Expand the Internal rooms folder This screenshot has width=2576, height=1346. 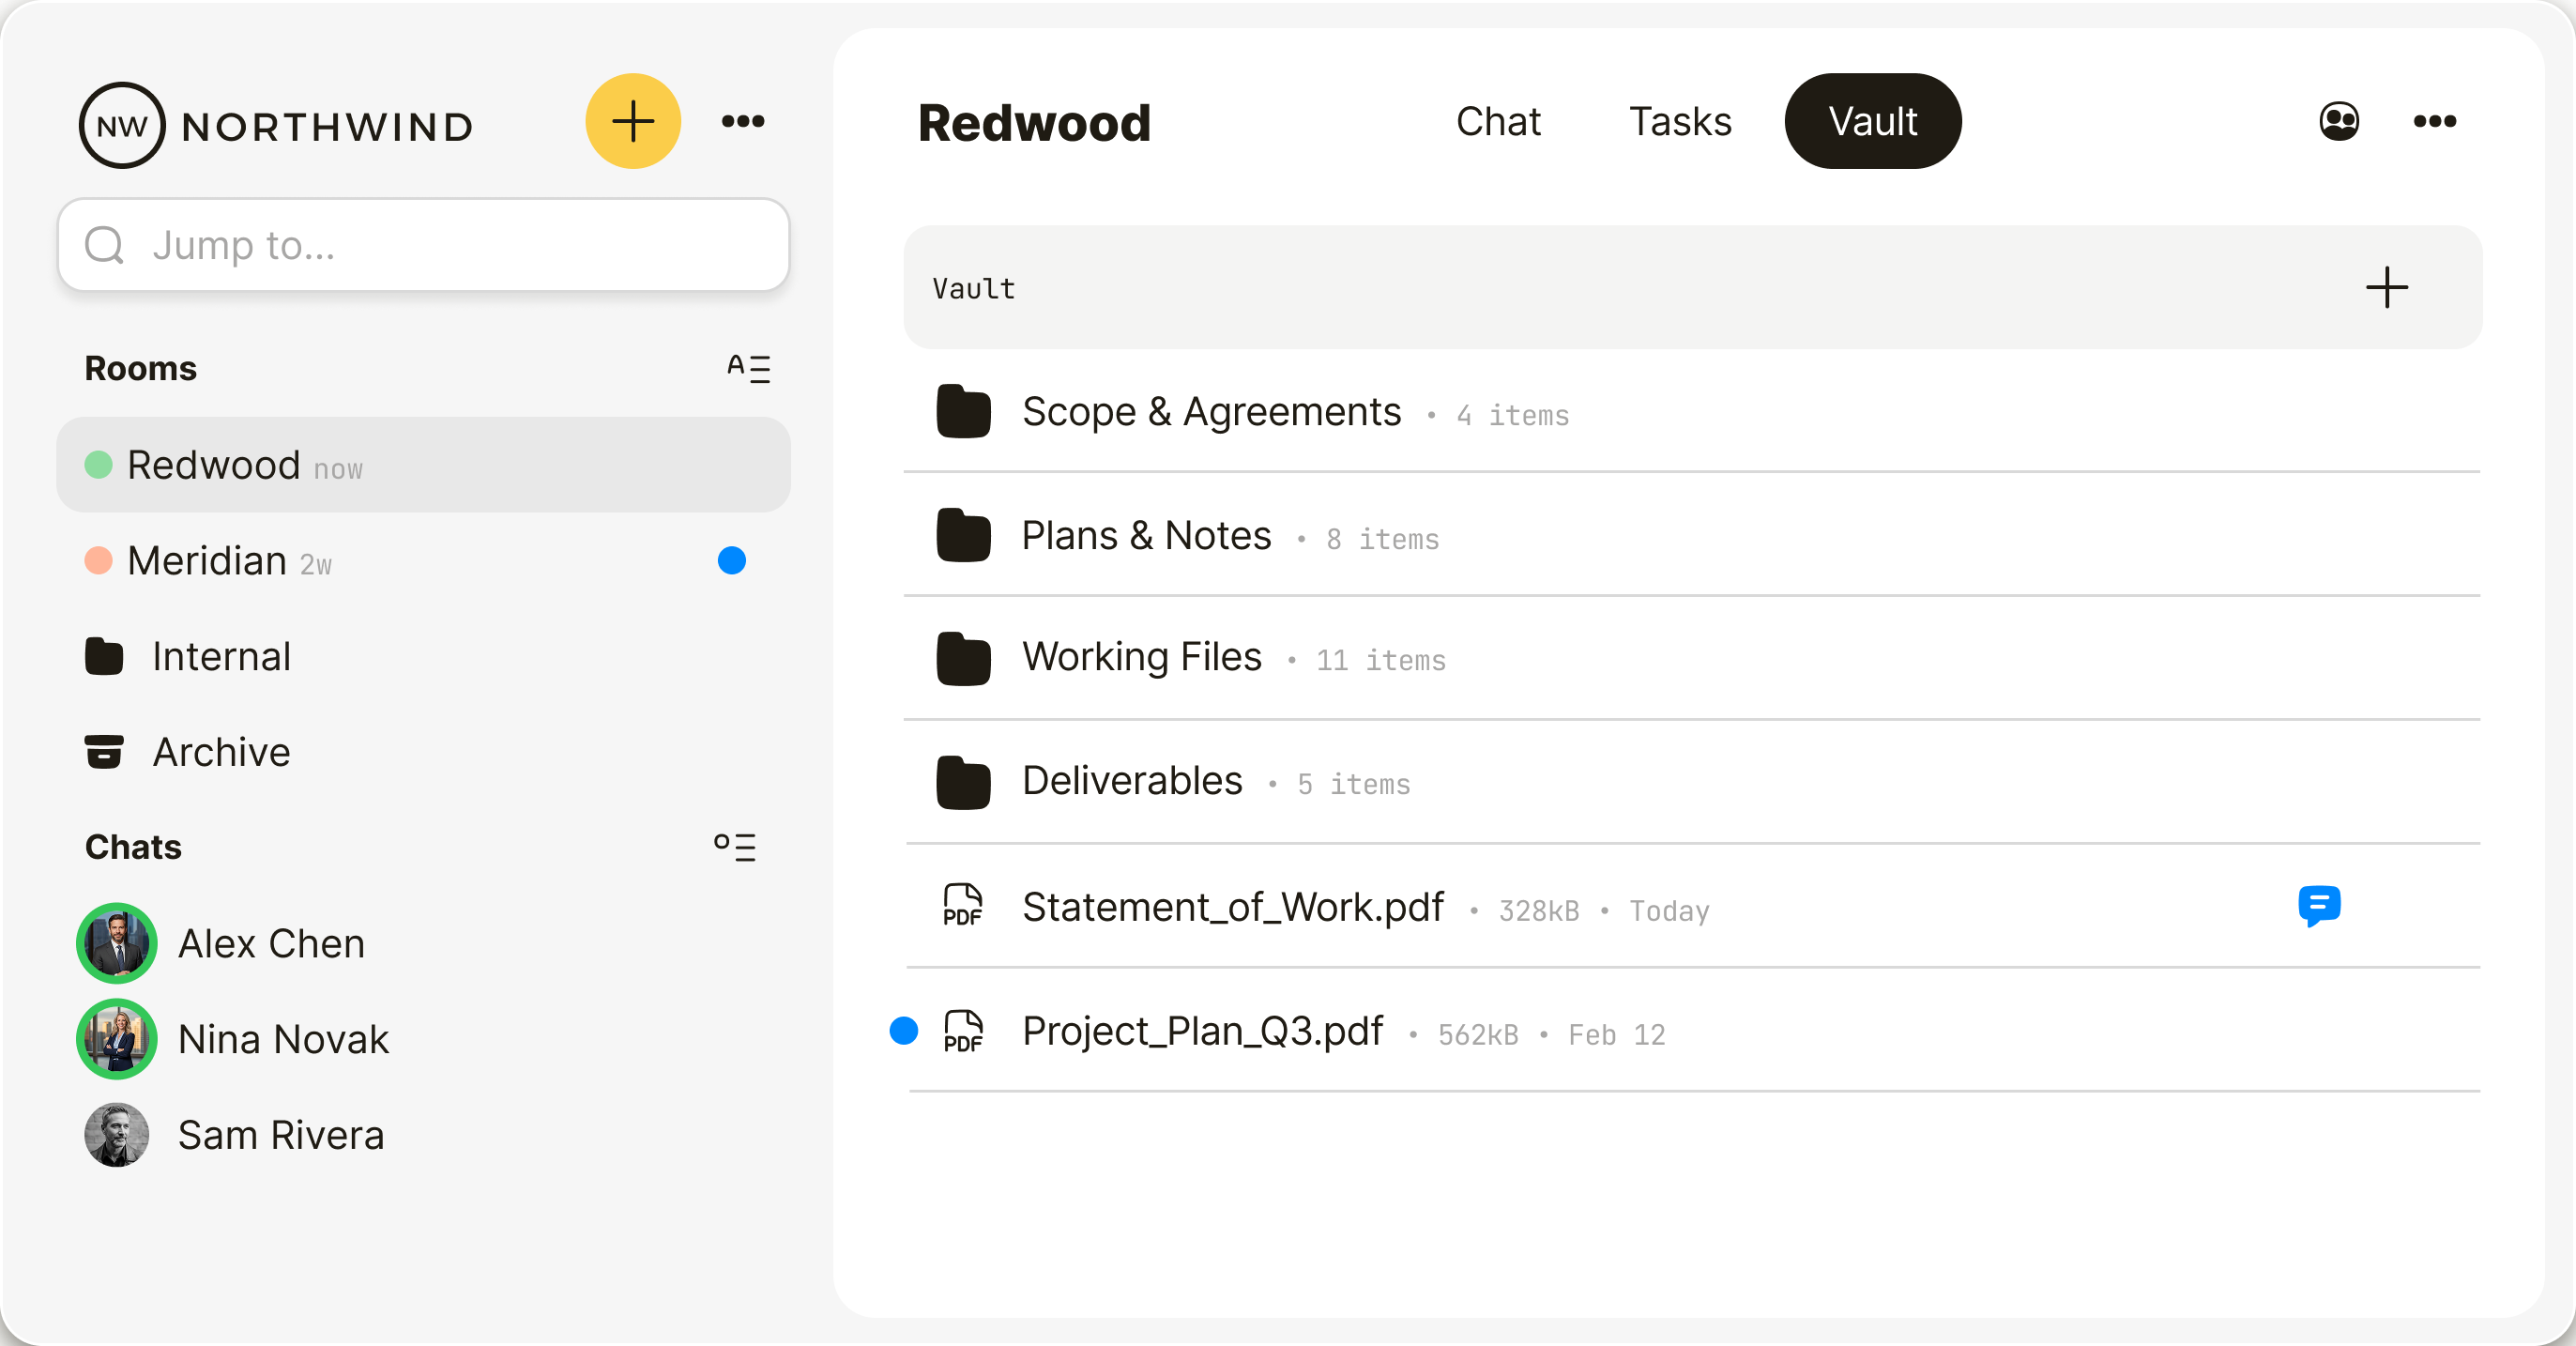point(220,657)
